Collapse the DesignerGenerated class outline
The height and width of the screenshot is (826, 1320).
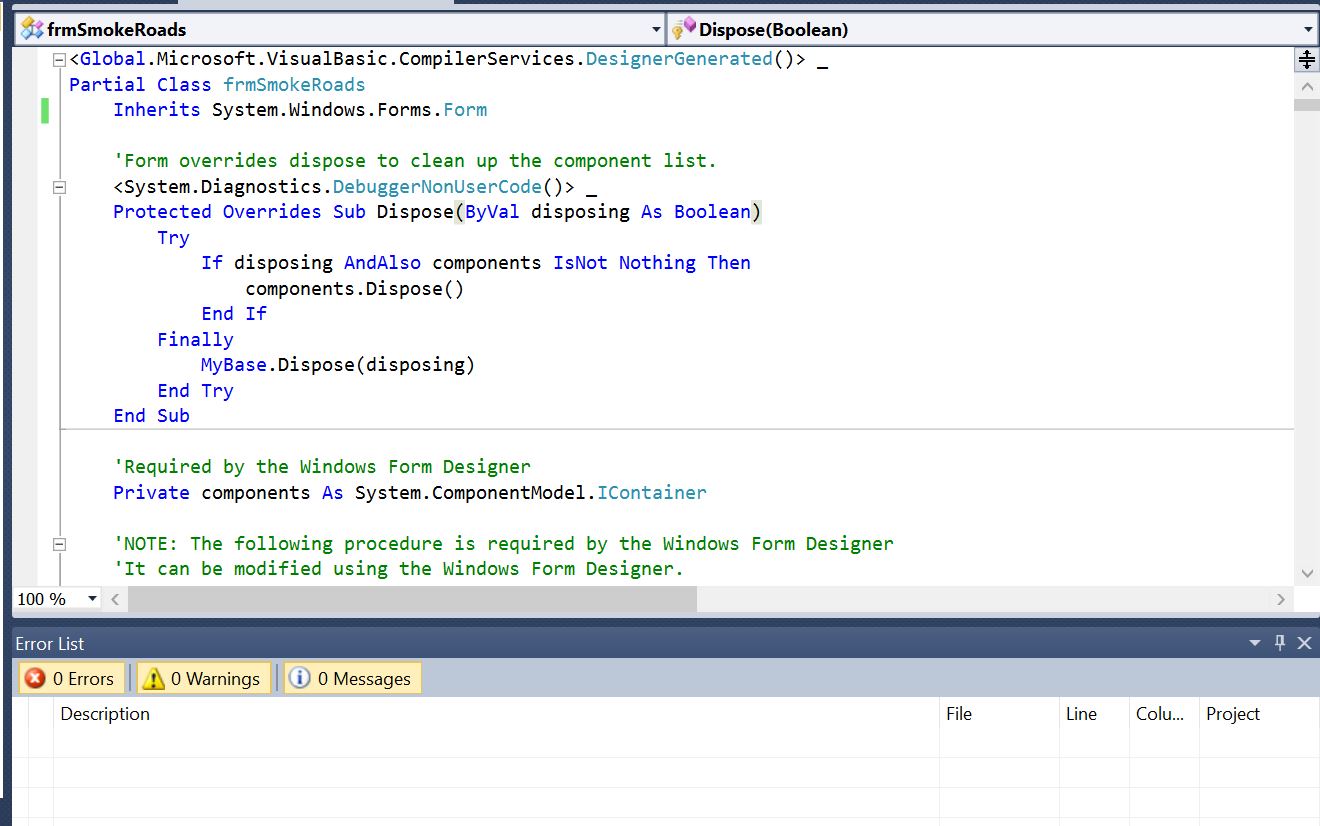tap(59, 59)
